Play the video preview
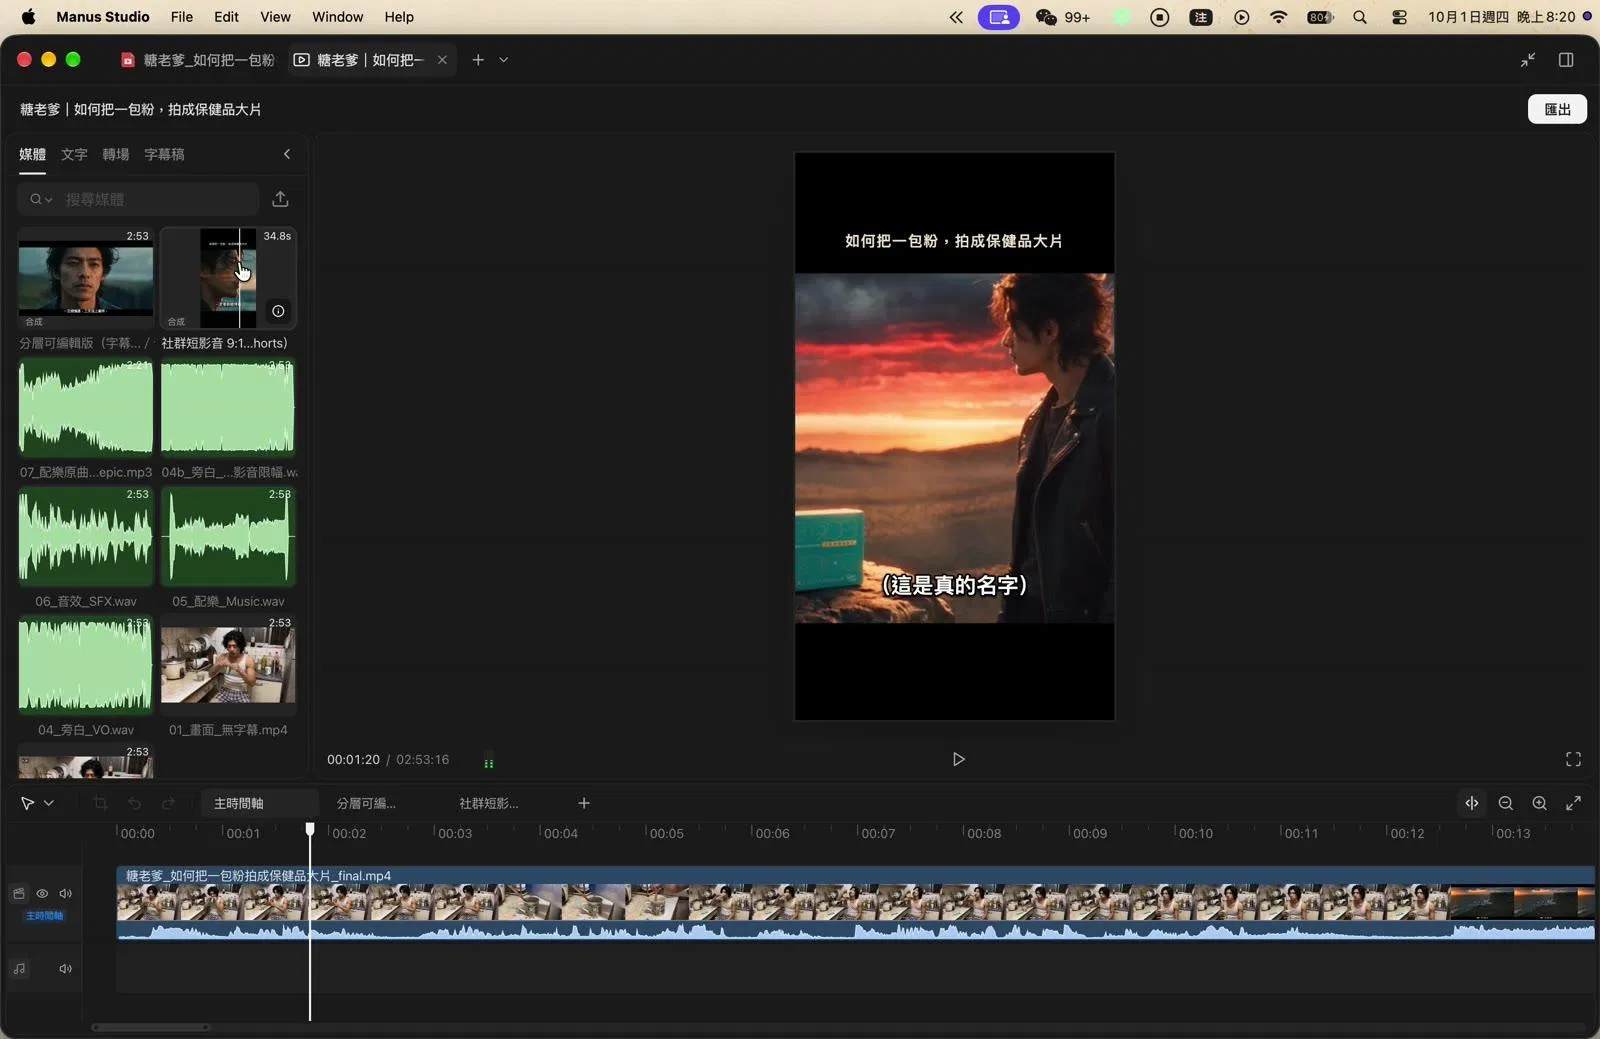 coord(958,759)
